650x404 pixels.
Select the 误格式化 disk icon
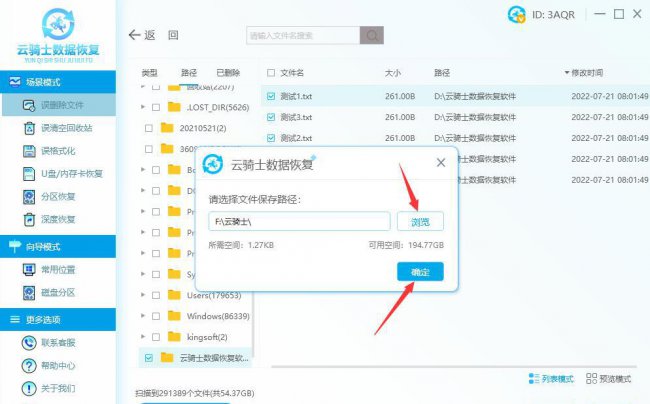(29, 151)
